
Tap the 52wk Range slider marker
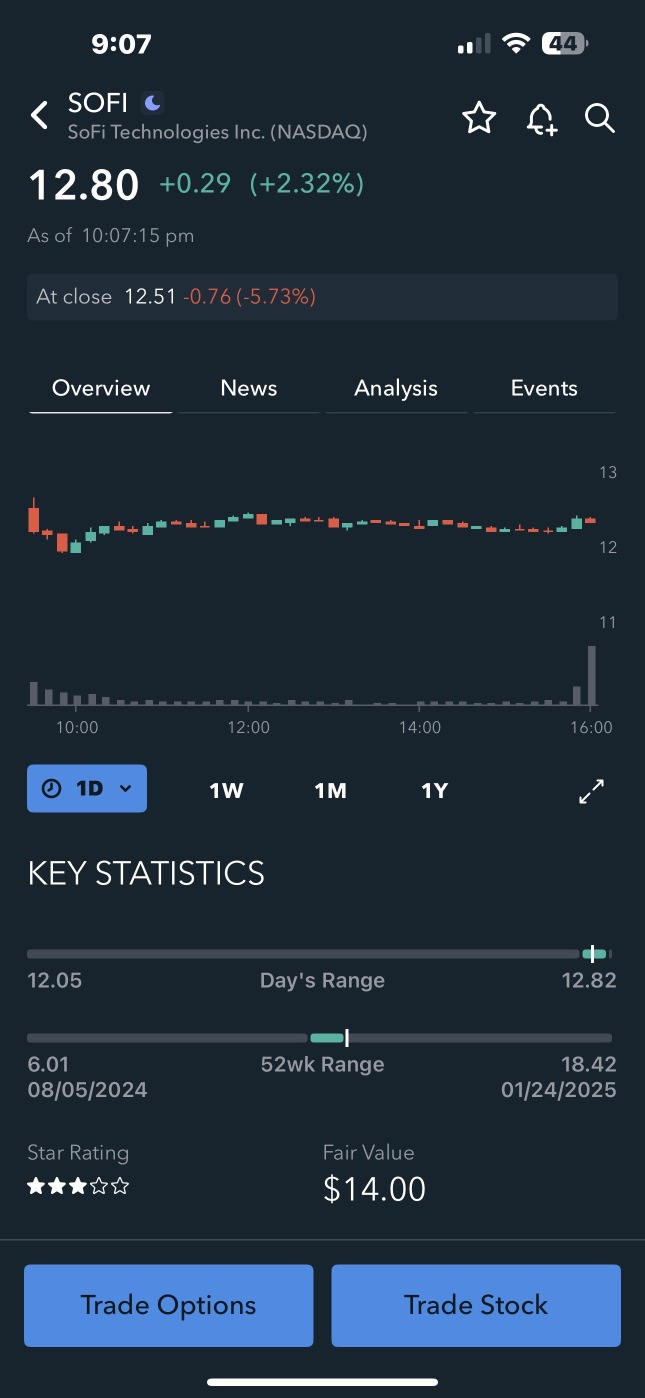tap(346, 1038)
